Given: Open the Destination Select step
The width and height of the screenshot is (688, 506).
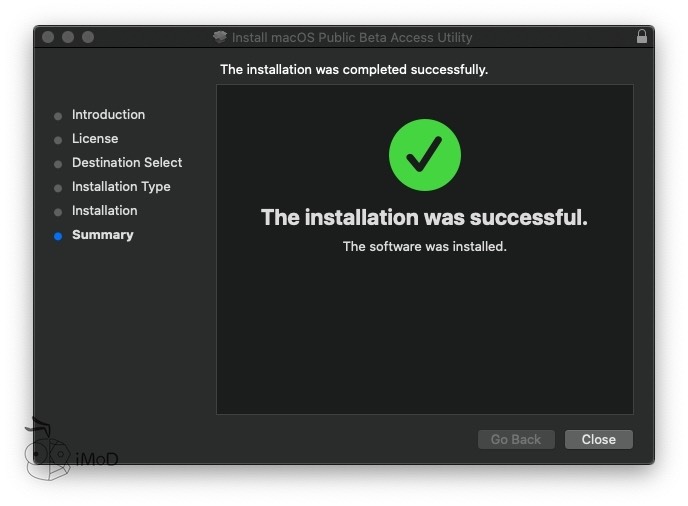Looking at the screenshot, I should 127,163.
